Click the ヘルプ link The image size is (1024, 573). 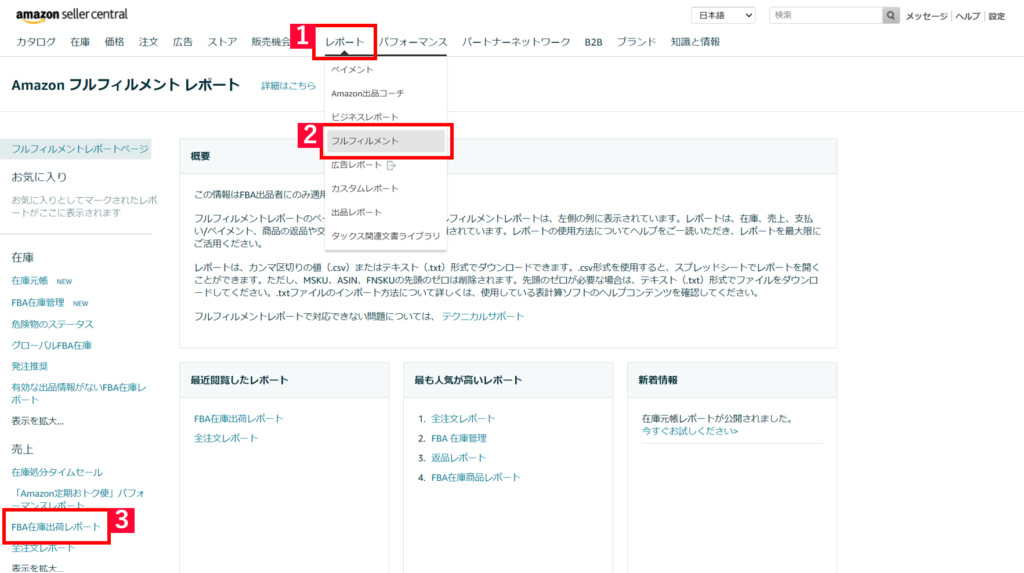pos(968,16)
